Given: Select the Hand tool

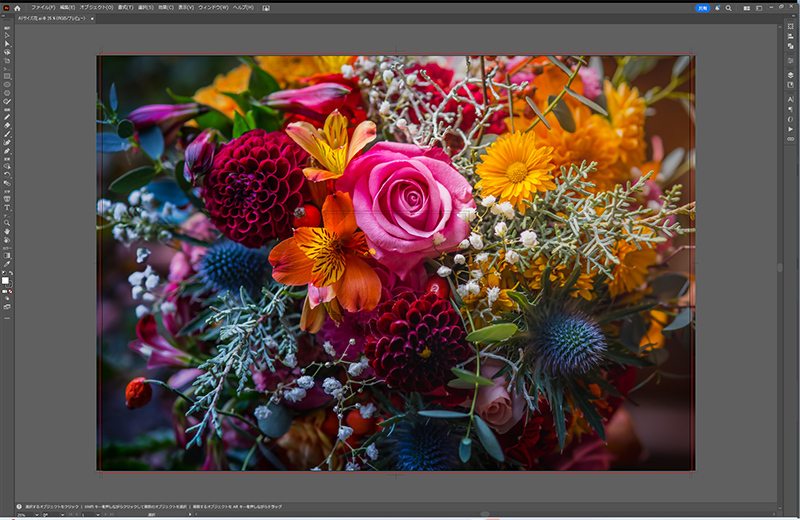Looking at the screenshot, I should [7, 231].
